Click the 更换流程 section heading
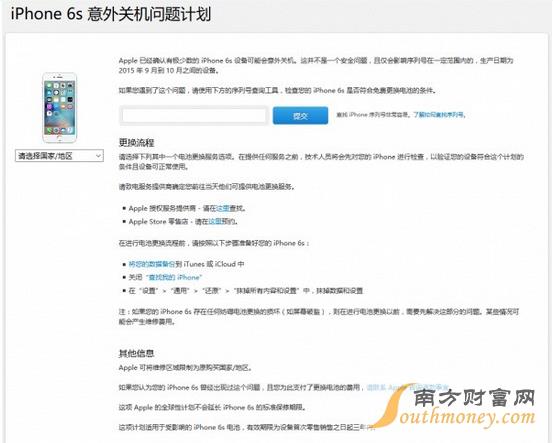Image resolution: width=553 pixels, height=443 pixels. click(x=136, y=142)
